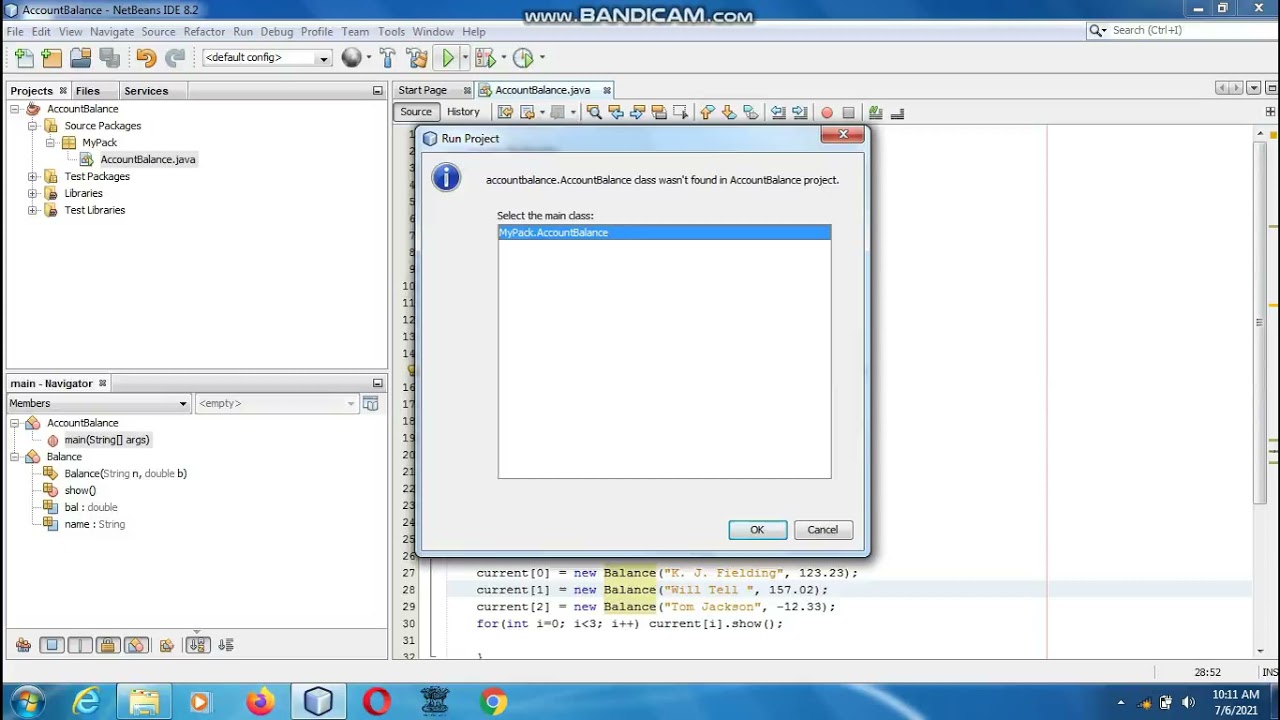1280x720 pixels.
Task: Switch to the Services tab
Action: 146,91
